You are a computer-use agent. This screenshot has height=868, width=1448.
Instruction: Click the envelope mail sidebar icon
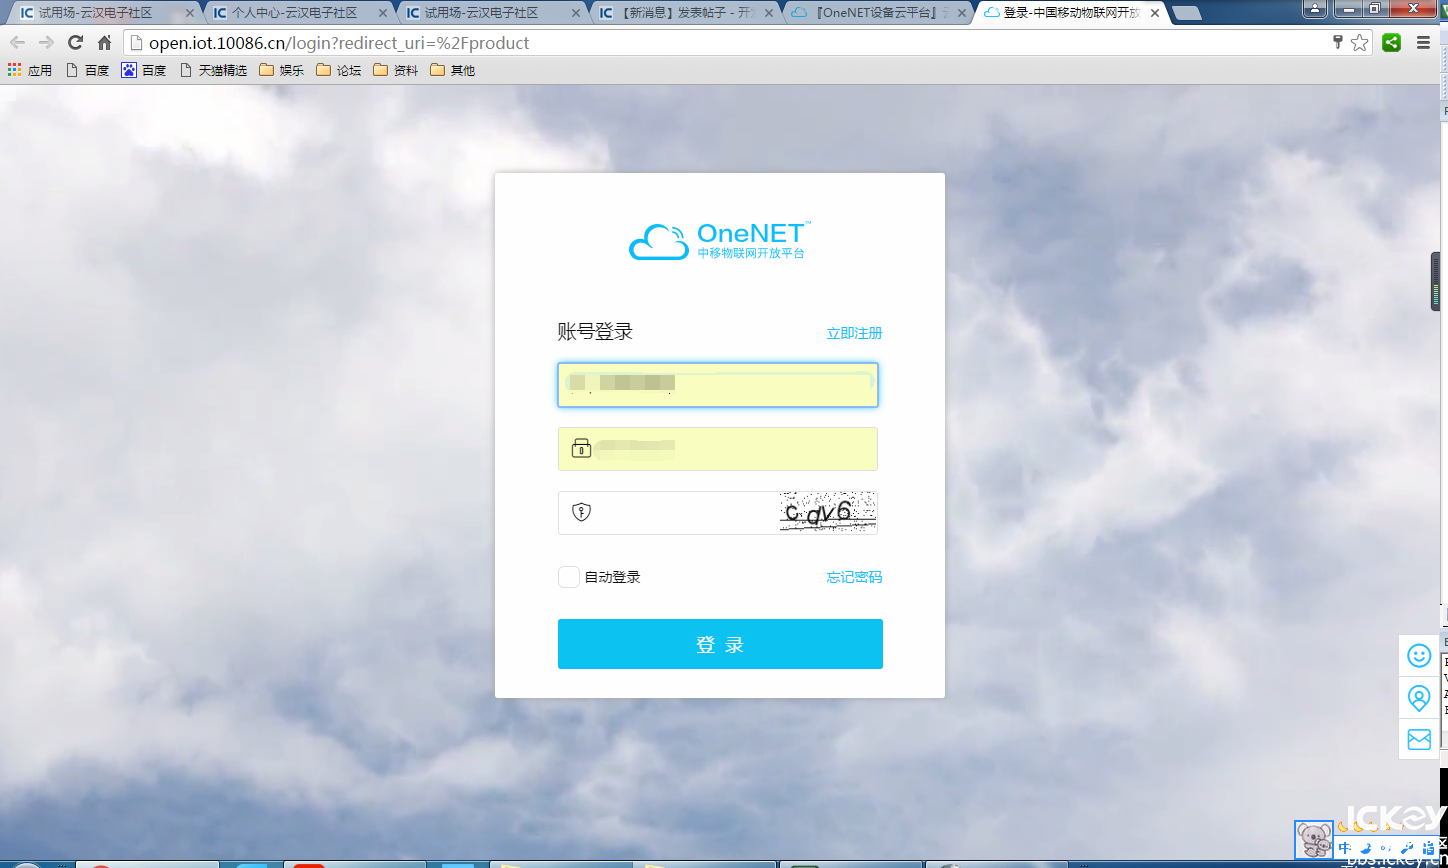point(1418,739)
